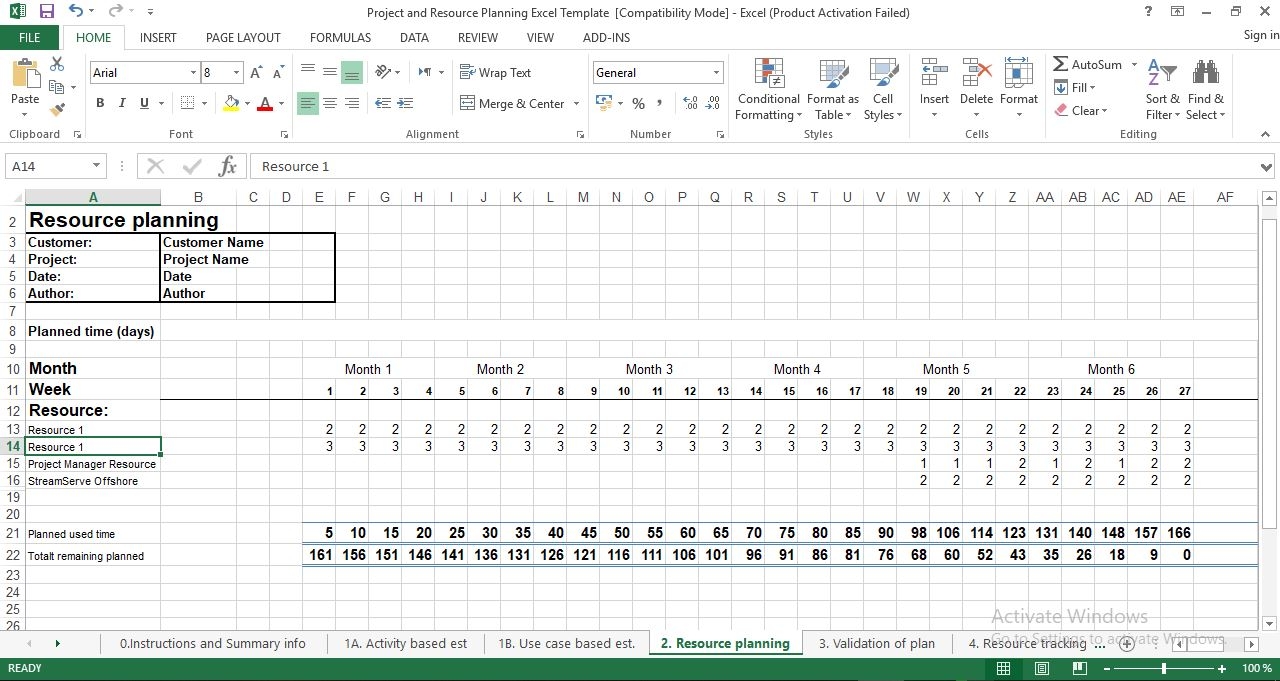
Task: Apply Comma Style format
Action: tap(660, 103)
